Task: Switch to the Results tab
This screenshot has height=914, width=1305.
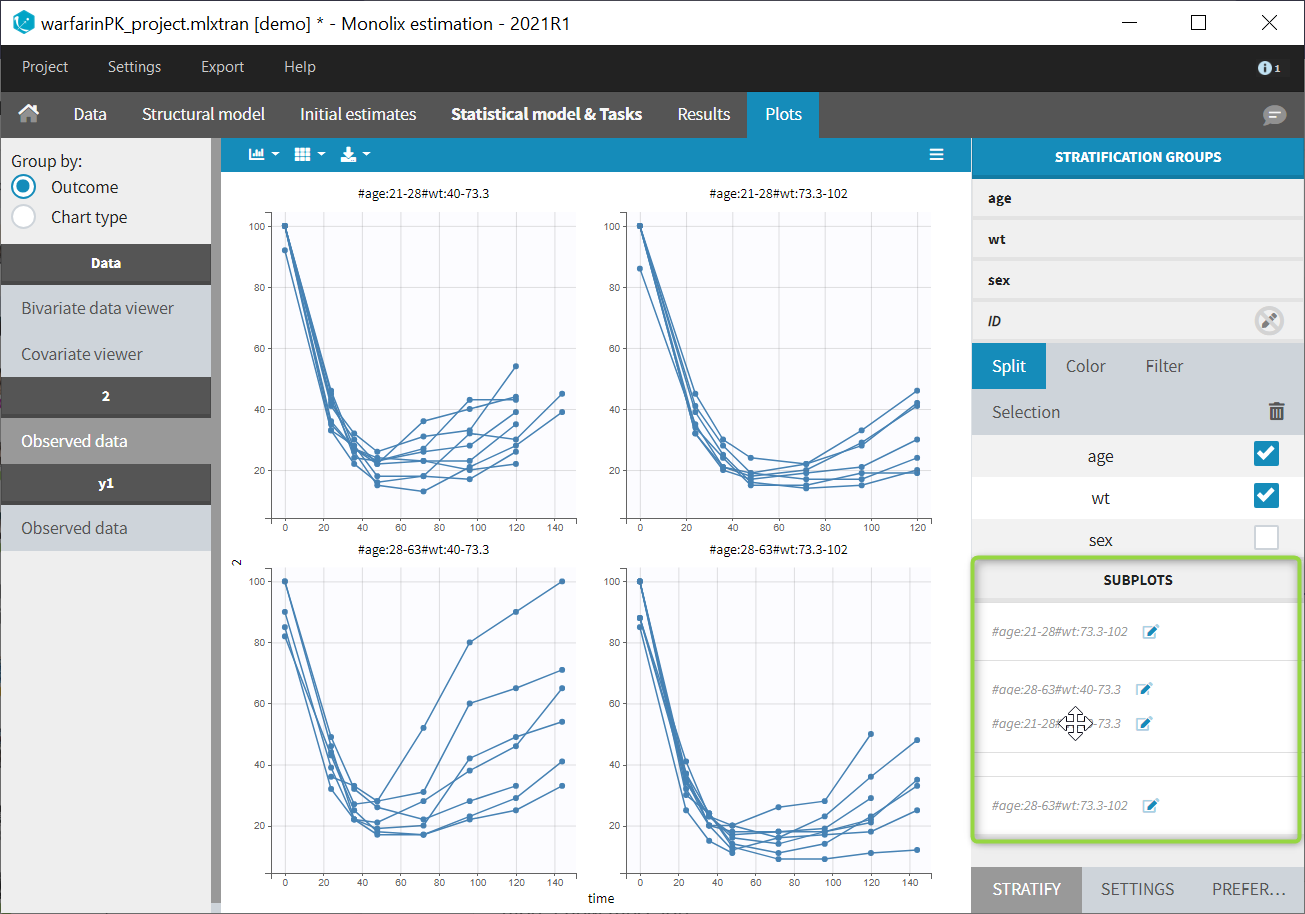Action: pyautogui.click(x=703, y=114)
